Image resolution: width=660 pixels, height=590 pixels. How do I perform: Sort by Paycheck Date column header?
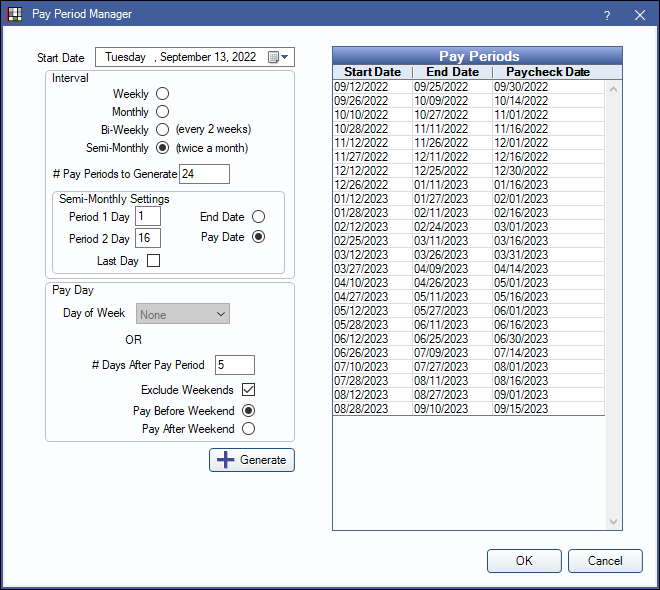point(547,72)
